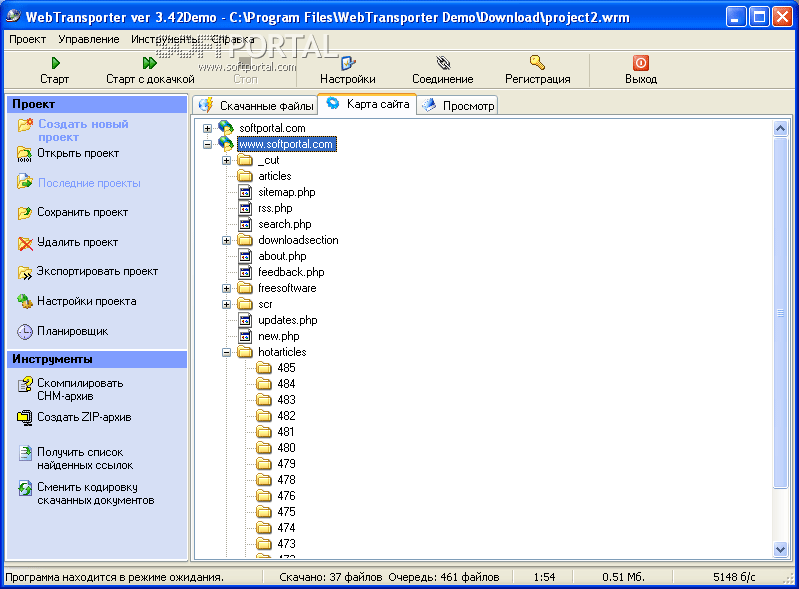Expand the downloadsection folder
The height and width of the screenshot is (589, 799).
click(226, 240)
